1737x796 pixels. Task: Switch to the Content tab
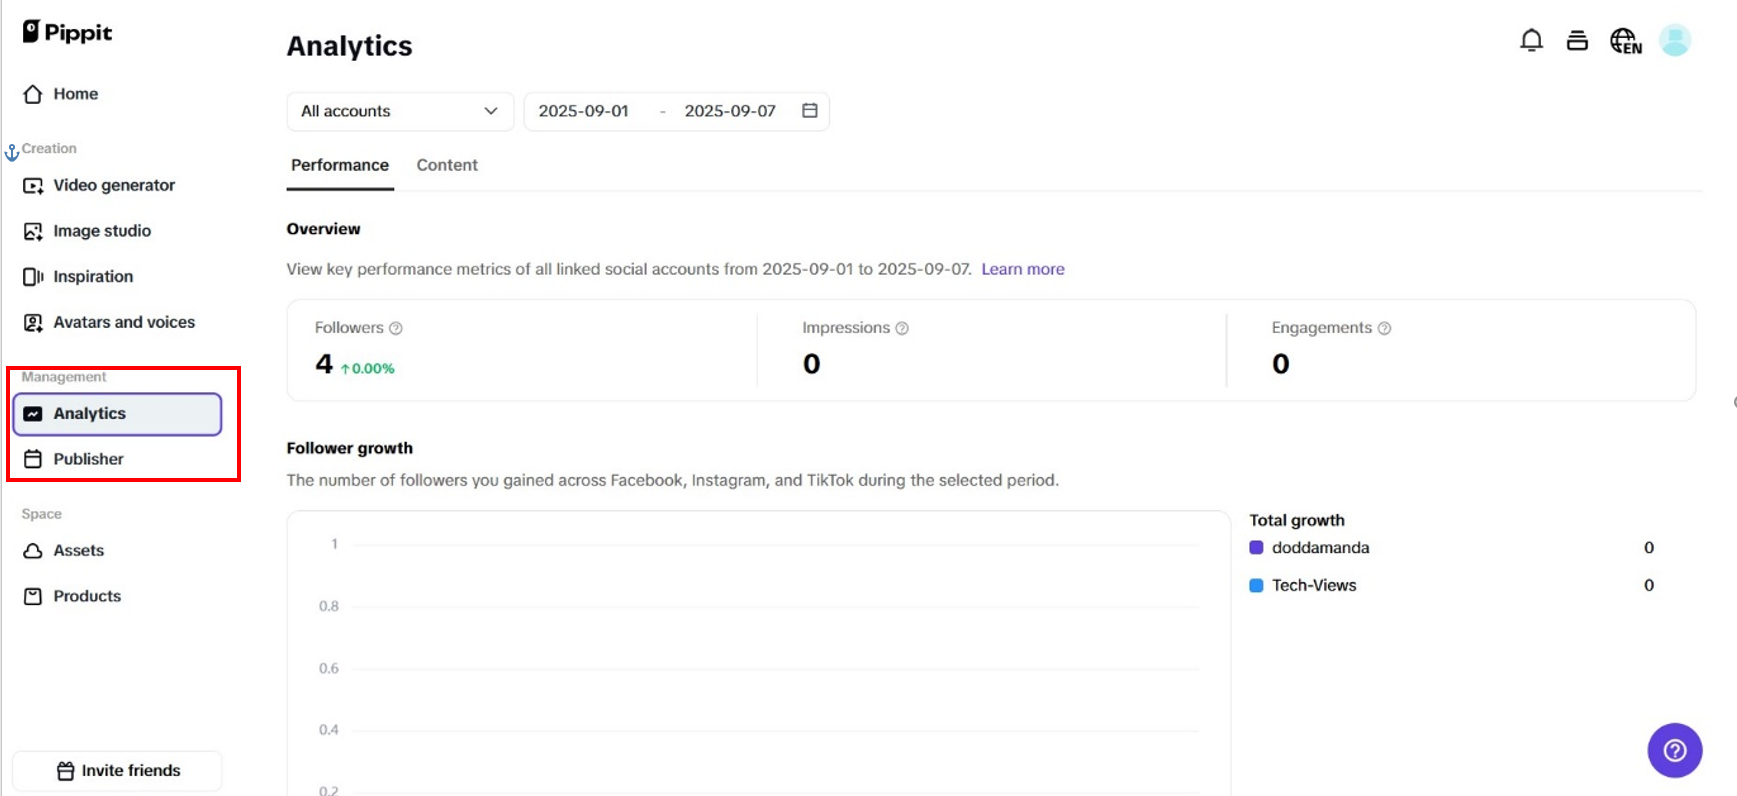pyautogui.click(x=447, y=165)
